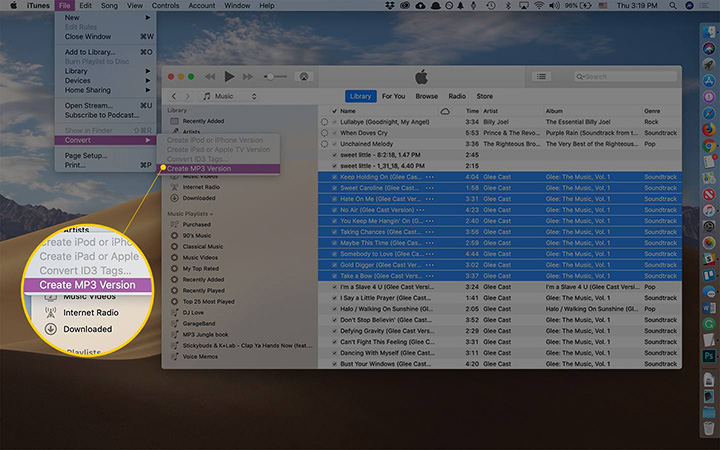720x450 pixels.
Task: Click the back navigation arrow
Action: [173, 97]
